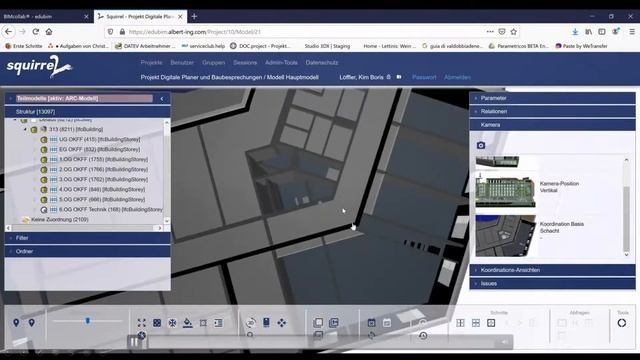Expand the Parameter panel
Viewport: 640px width, 360px height.
(x=552, y=98)
